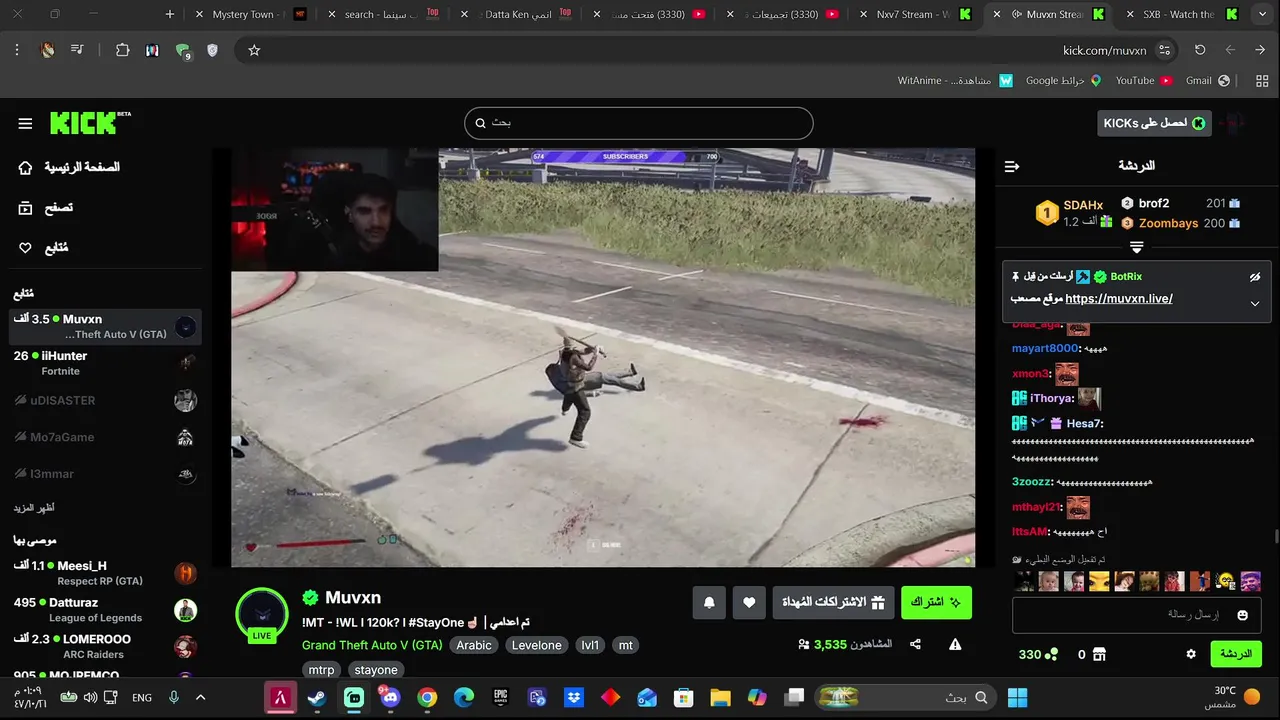This screenshot has height=720, width=1280.
Task: Open the l3mmar channel
Action: pos(105,474)
